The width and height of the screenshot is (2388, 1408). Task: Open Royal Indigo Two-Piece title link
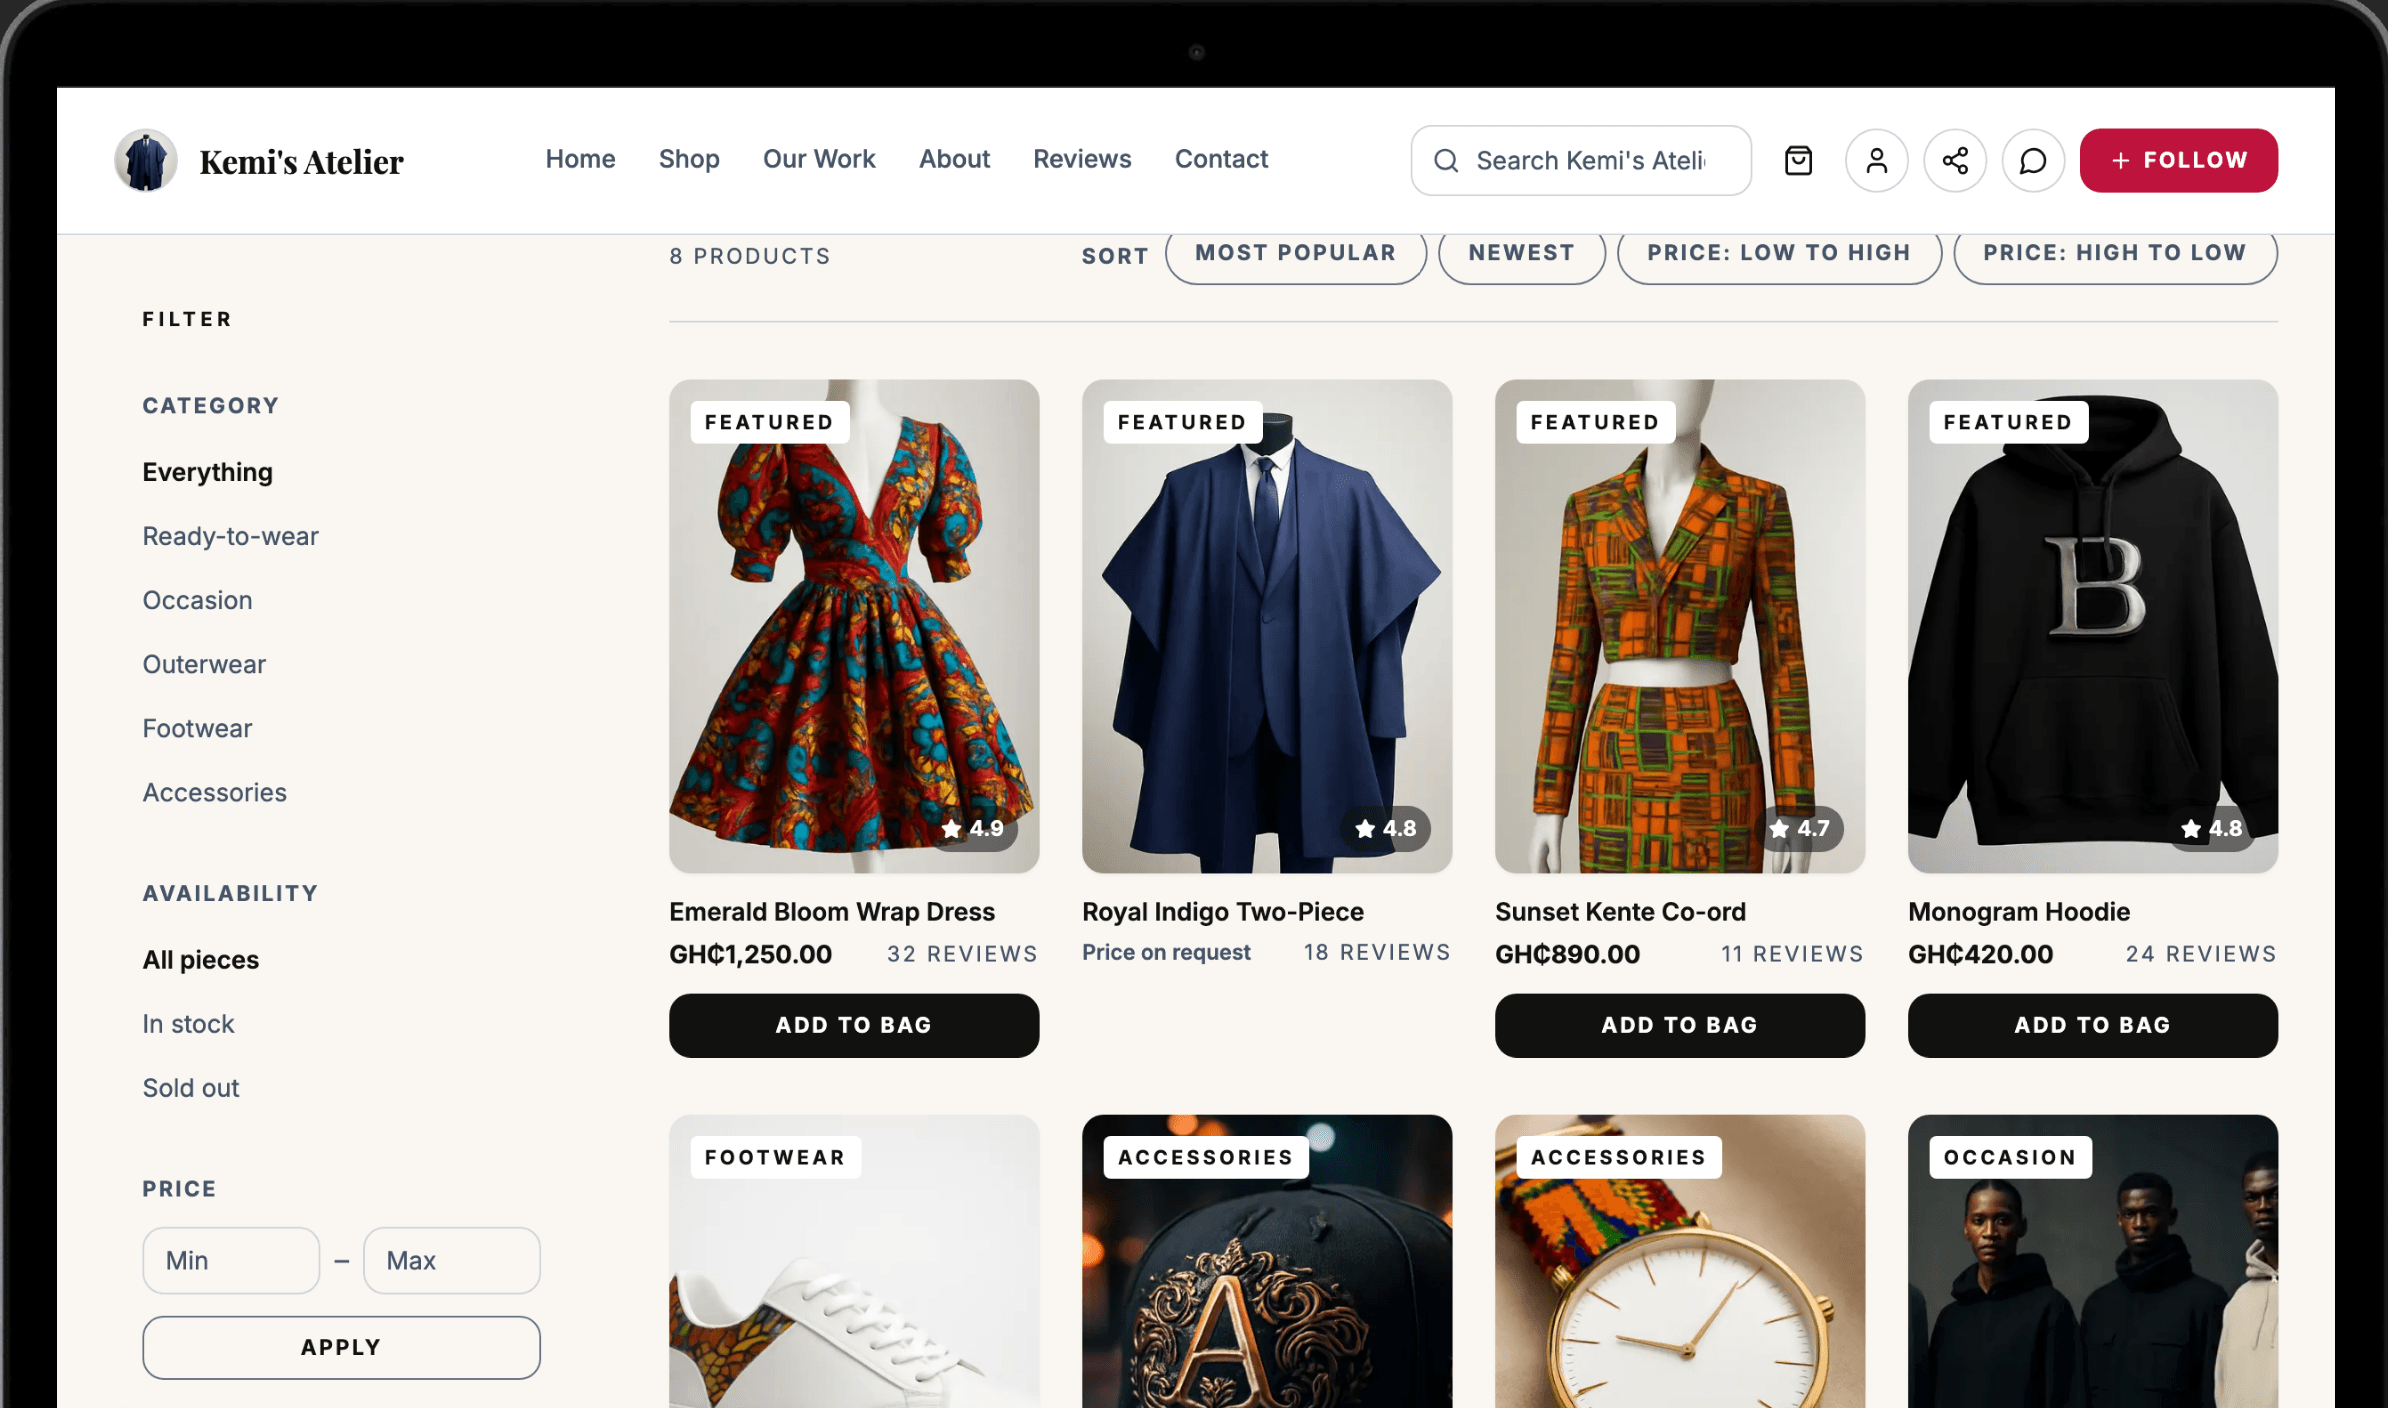pos(1223,912)
